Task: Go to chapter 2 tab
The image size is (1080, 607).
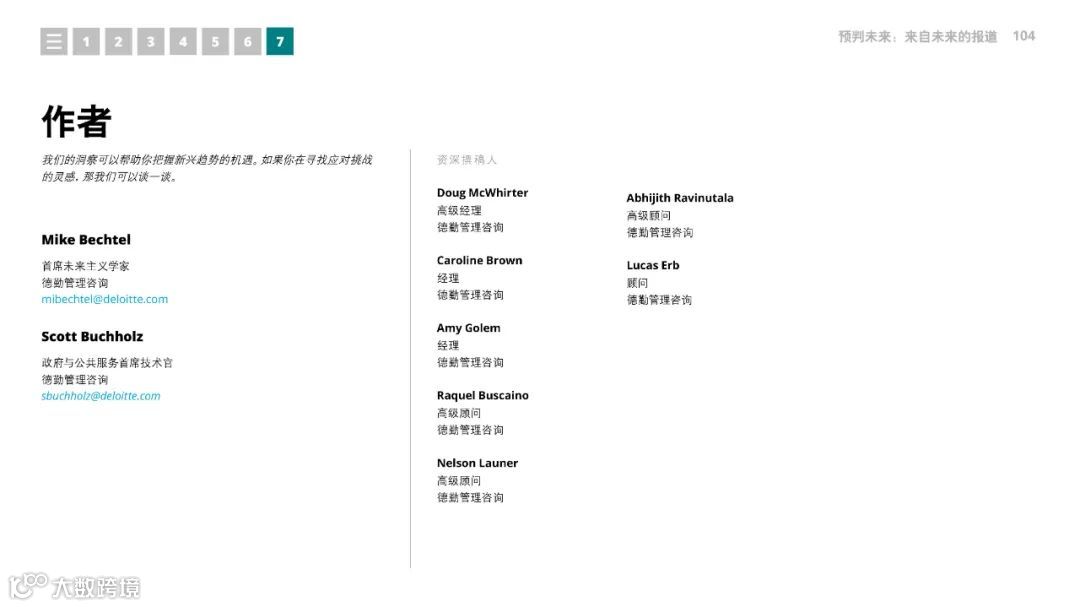Action: pyautogui.click(x=118, y=41)
